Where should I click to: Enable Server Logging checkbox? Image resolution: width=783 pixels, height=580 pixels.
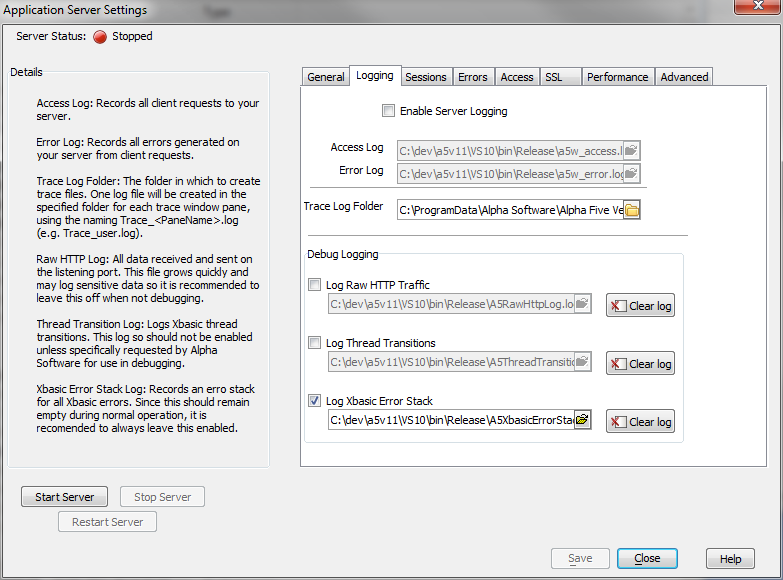tap(388, 110)
